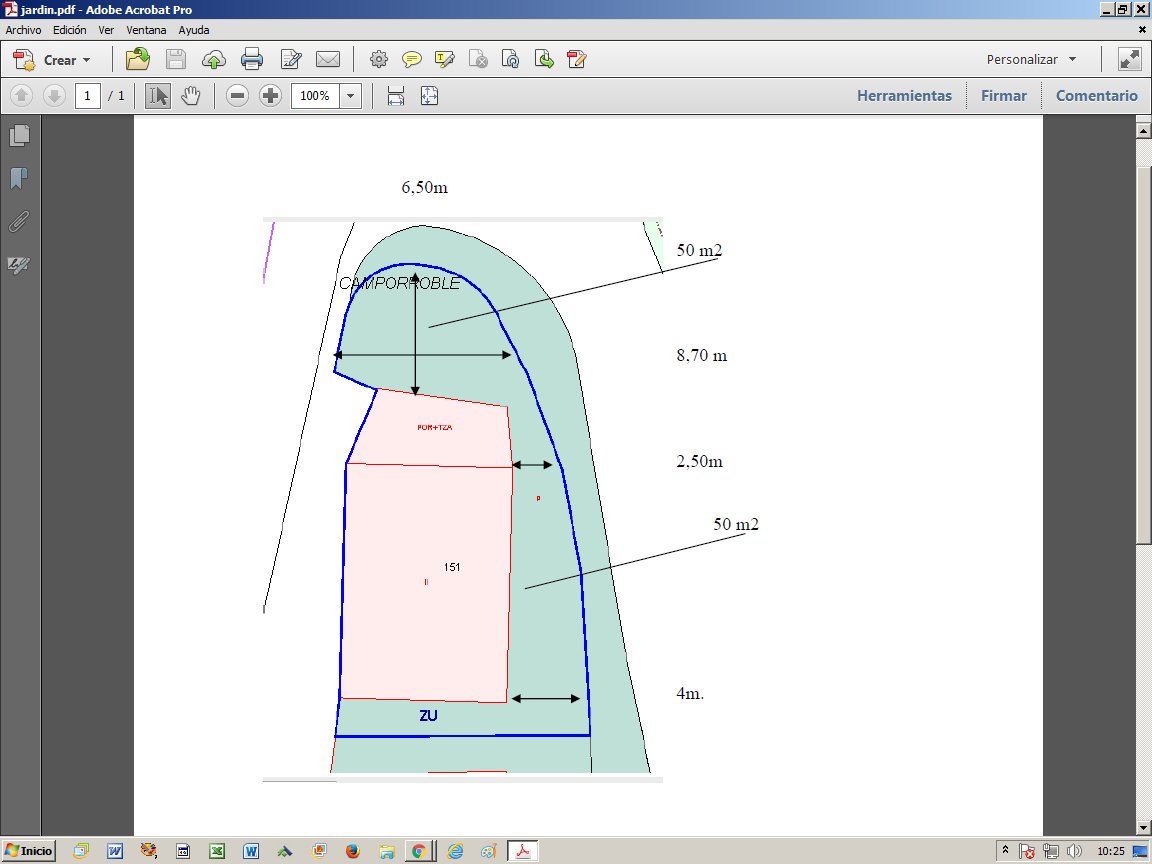
Task: Go to next page arrow
Action: click(x=54, y=96)
